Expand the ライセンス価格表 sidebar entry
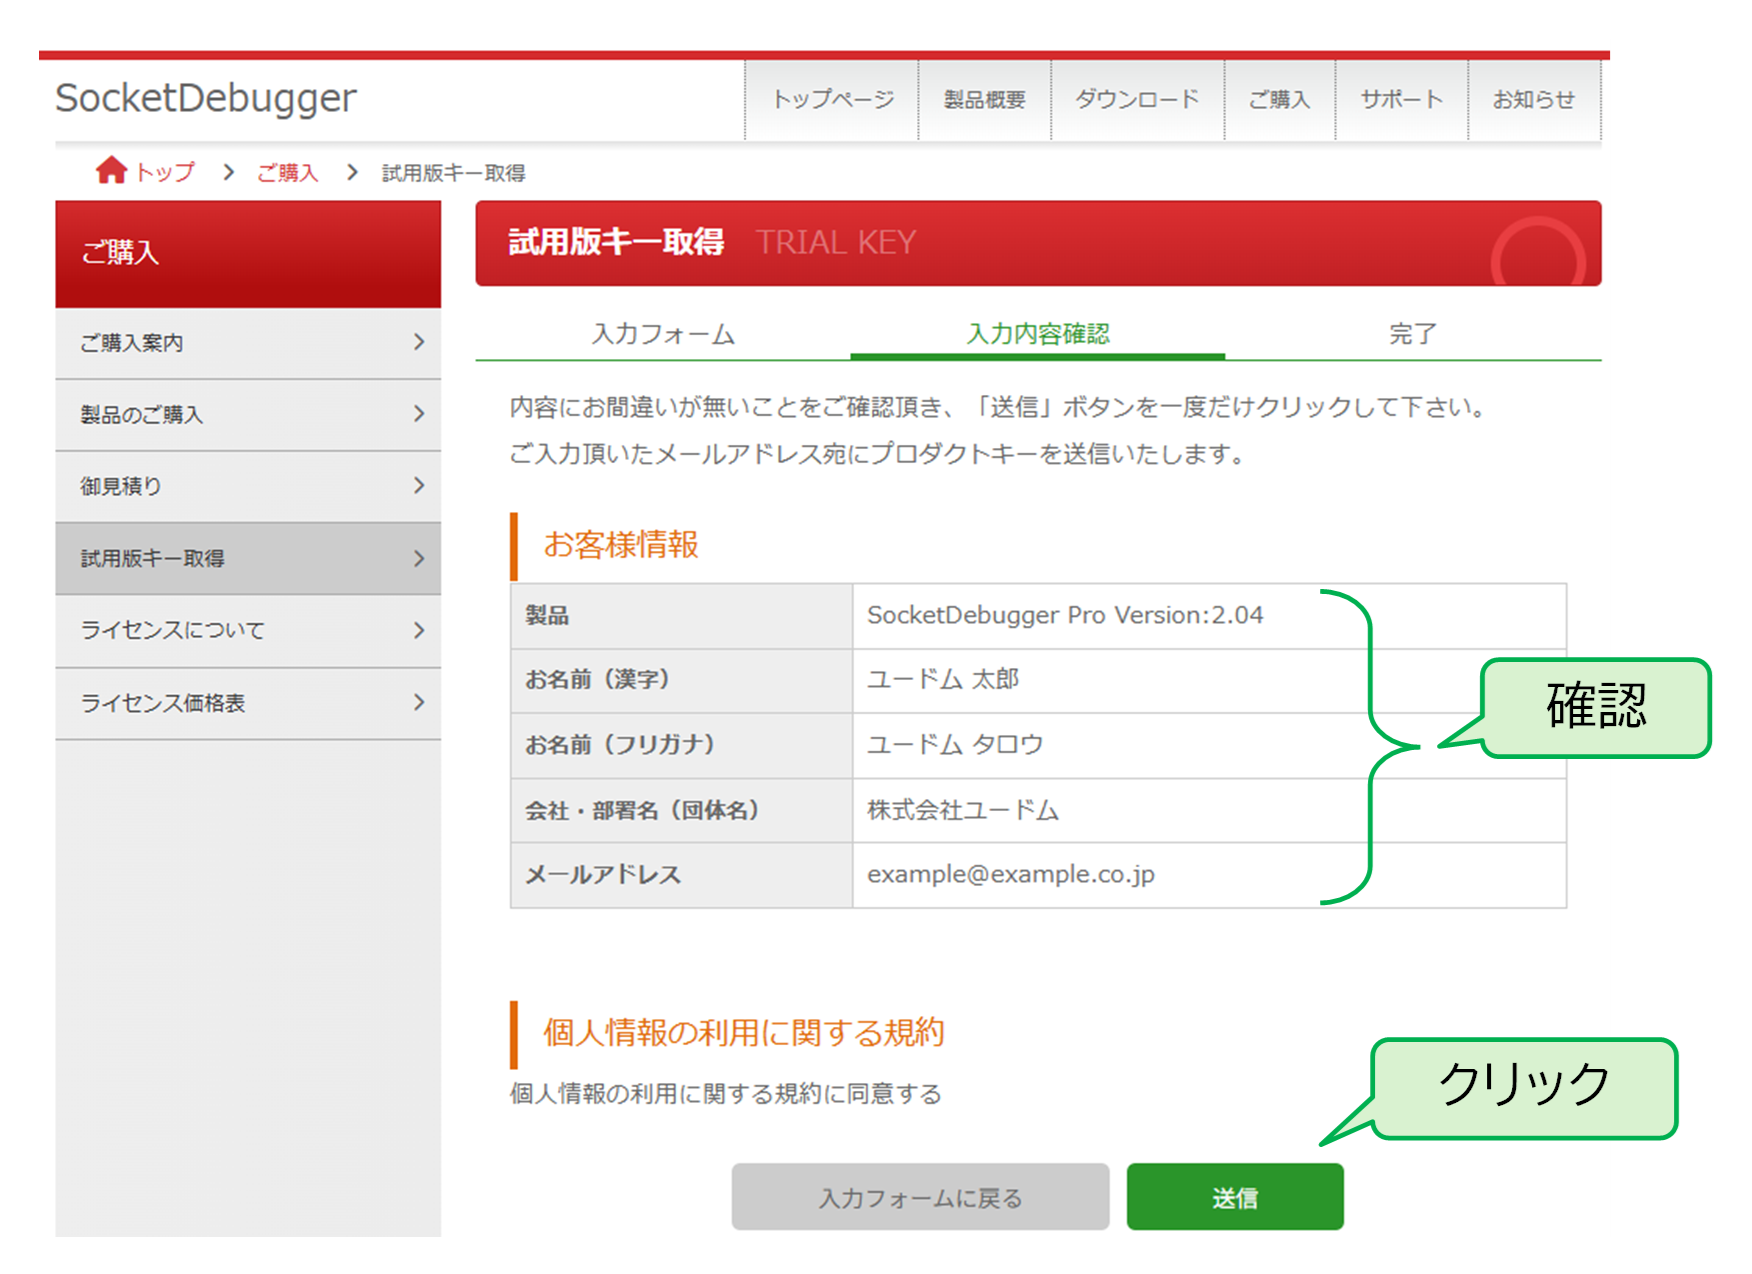Viewport: 1752px width, 1274px height. click(247, 703)
